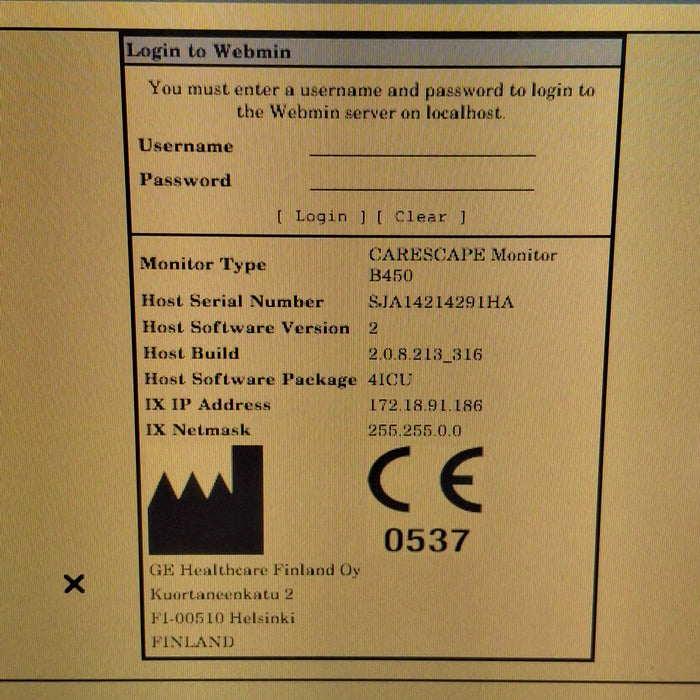The image size is (700, 700).
Task: Click the Password input field
Action: point(422,180)
